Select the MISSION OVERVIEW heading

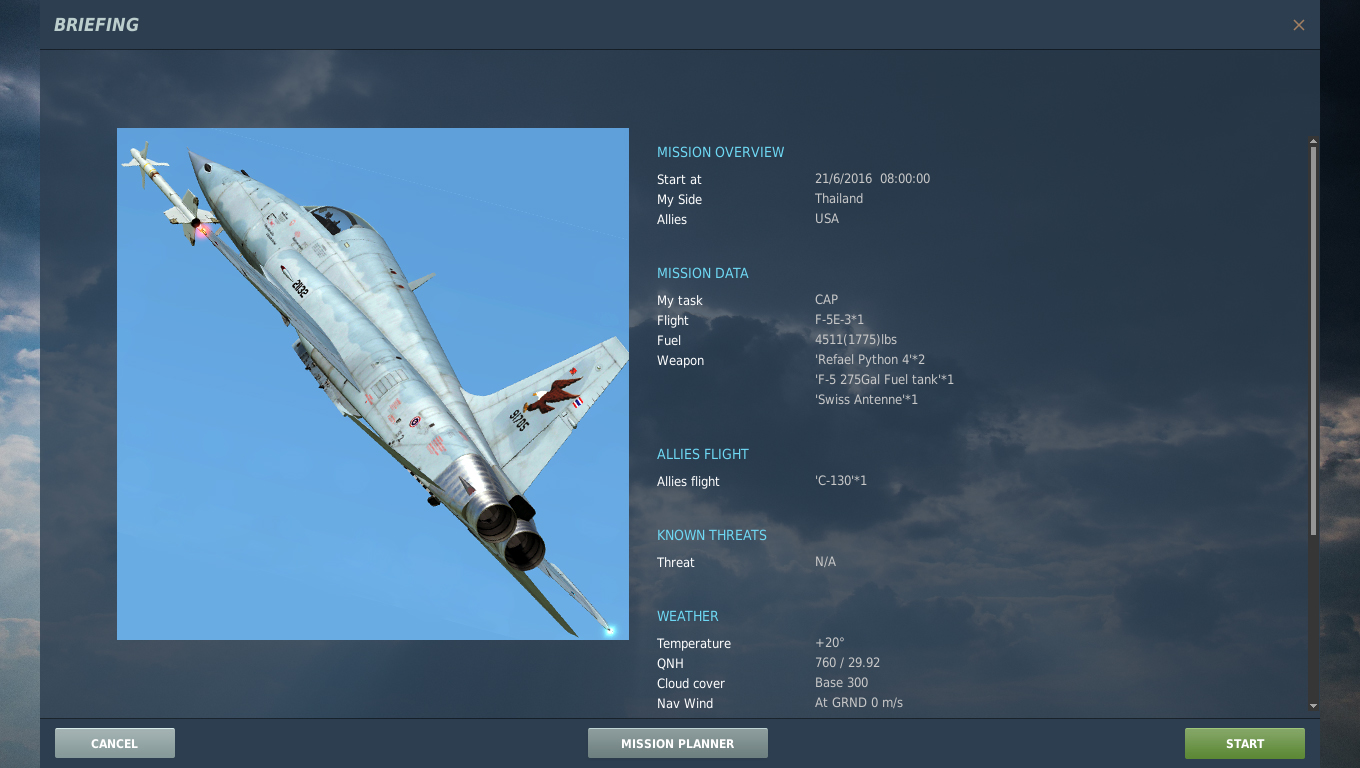point(720,152)
